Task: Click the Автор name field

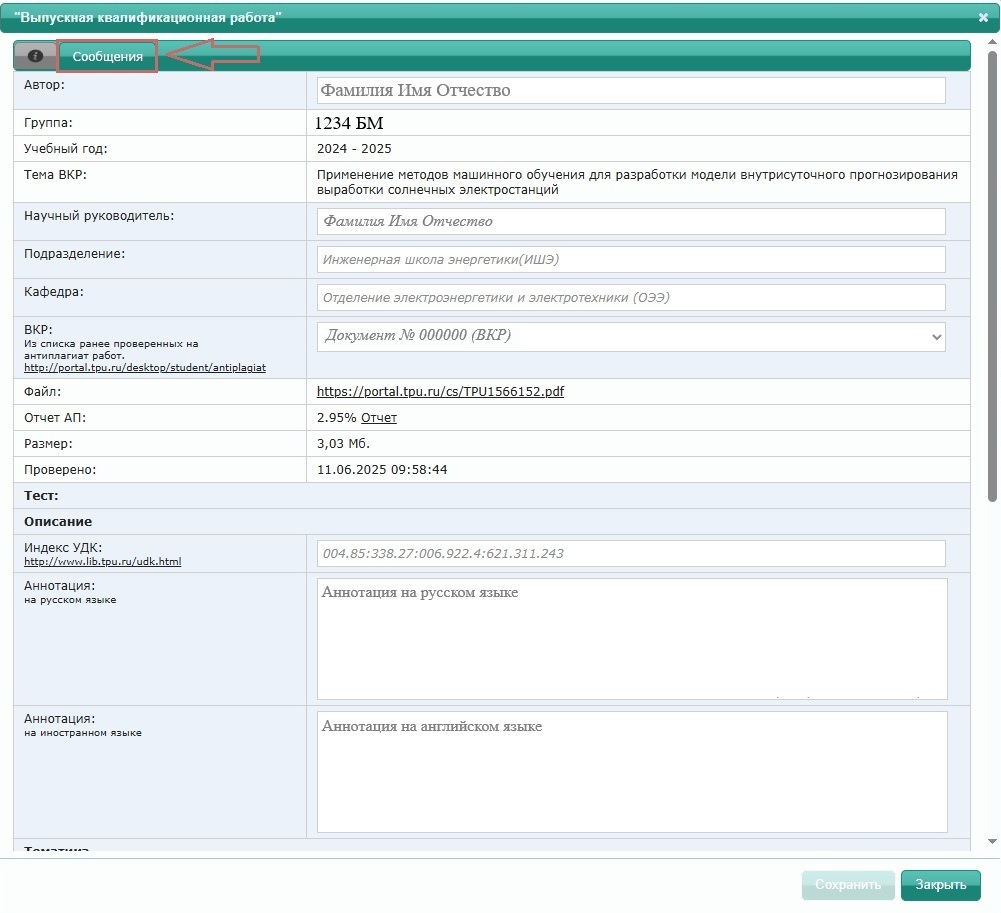Action: [631, 90]
